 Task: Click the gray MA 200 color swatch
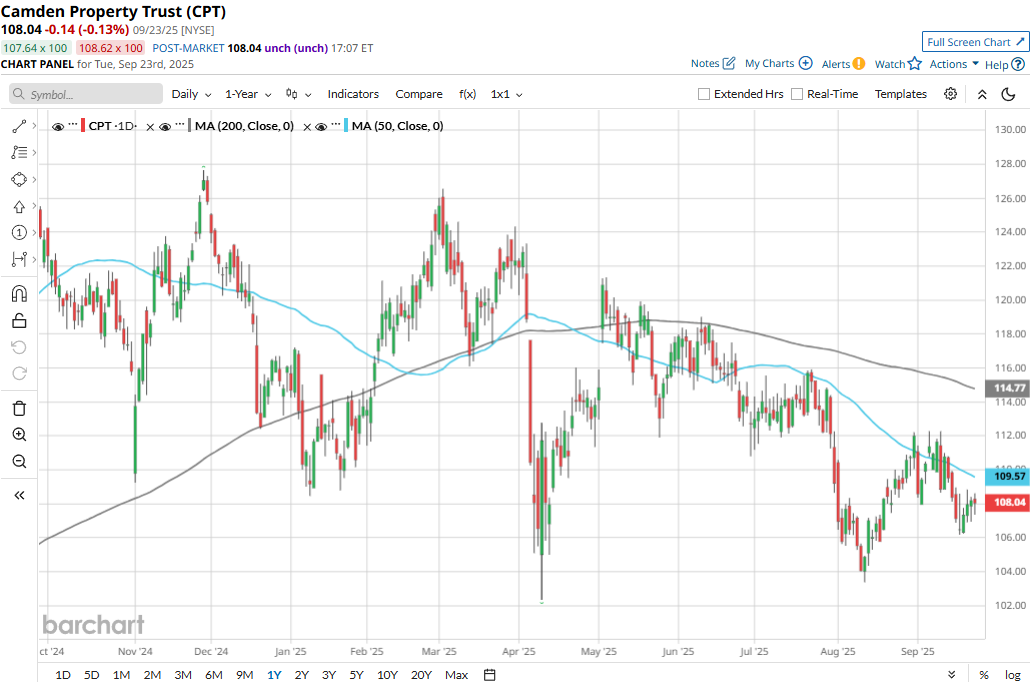(x=189, y=126)
